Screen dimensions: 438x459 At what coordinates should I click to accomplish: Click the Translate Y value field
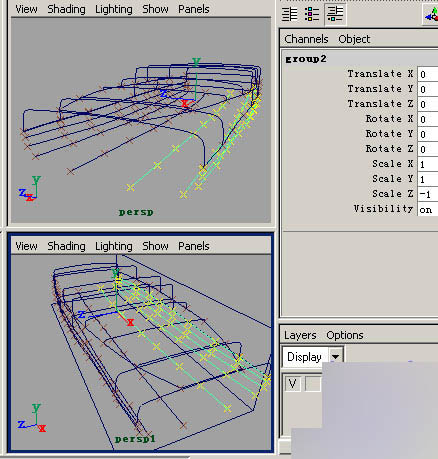(428, 89)
